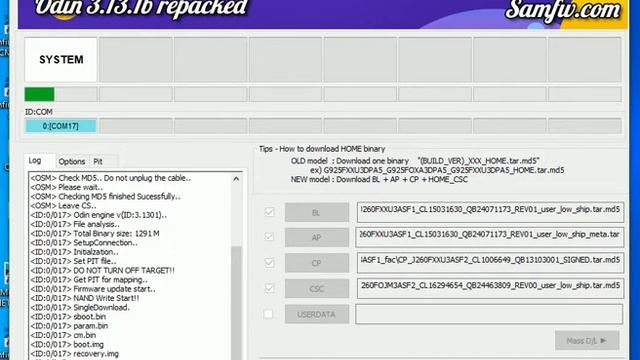Toggle the AP file checkbox
Image resolution: width=640 pixels, height=360 pixels.
tap(269, 237)
